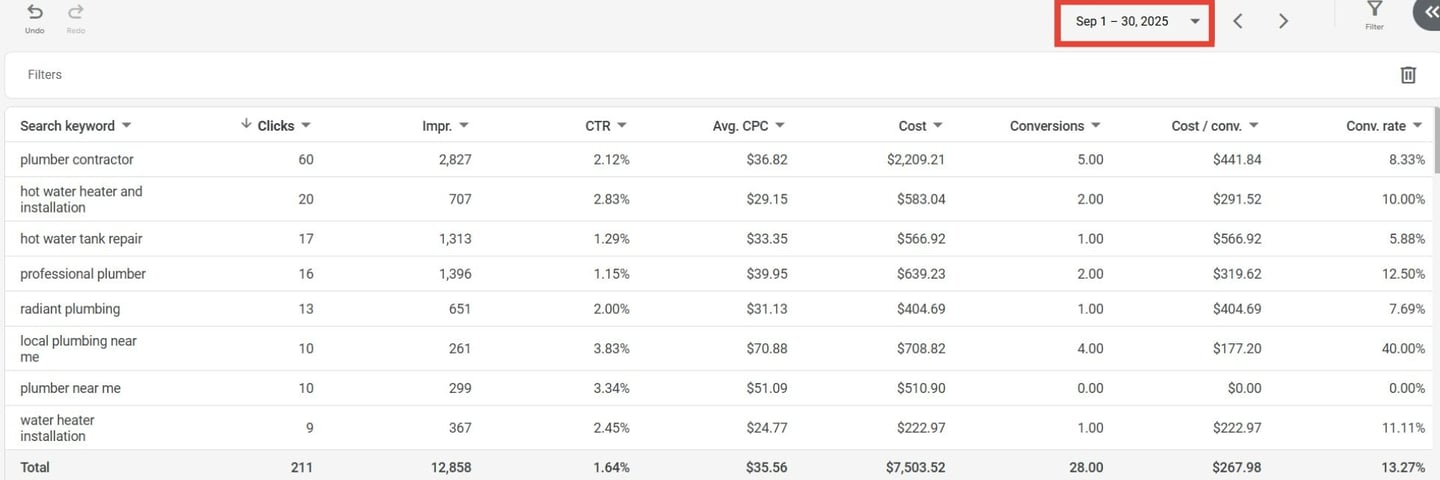Open the Avg. CPC column menu
This screenshot has height=480, width=1440.
point(780,126)
